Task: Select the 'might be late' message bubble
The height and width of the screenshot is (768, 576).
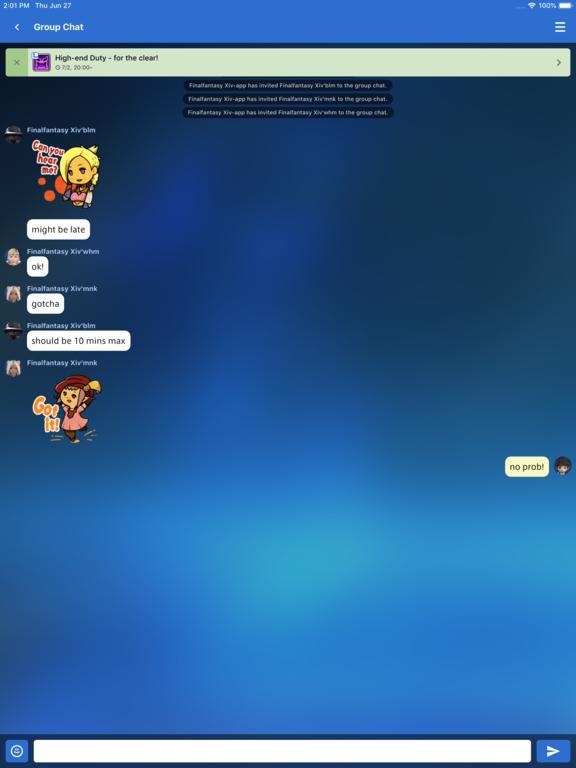Action: pyautogui.click(x=58, y=229)
